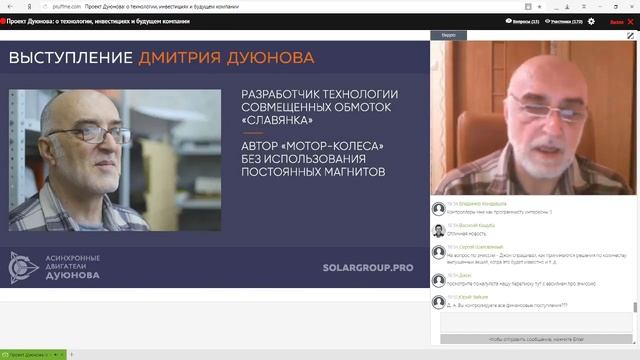The image size is (640, 360).
Task: Expand the video panel with diagonal-arrow icon
Action: click(630, 36)
